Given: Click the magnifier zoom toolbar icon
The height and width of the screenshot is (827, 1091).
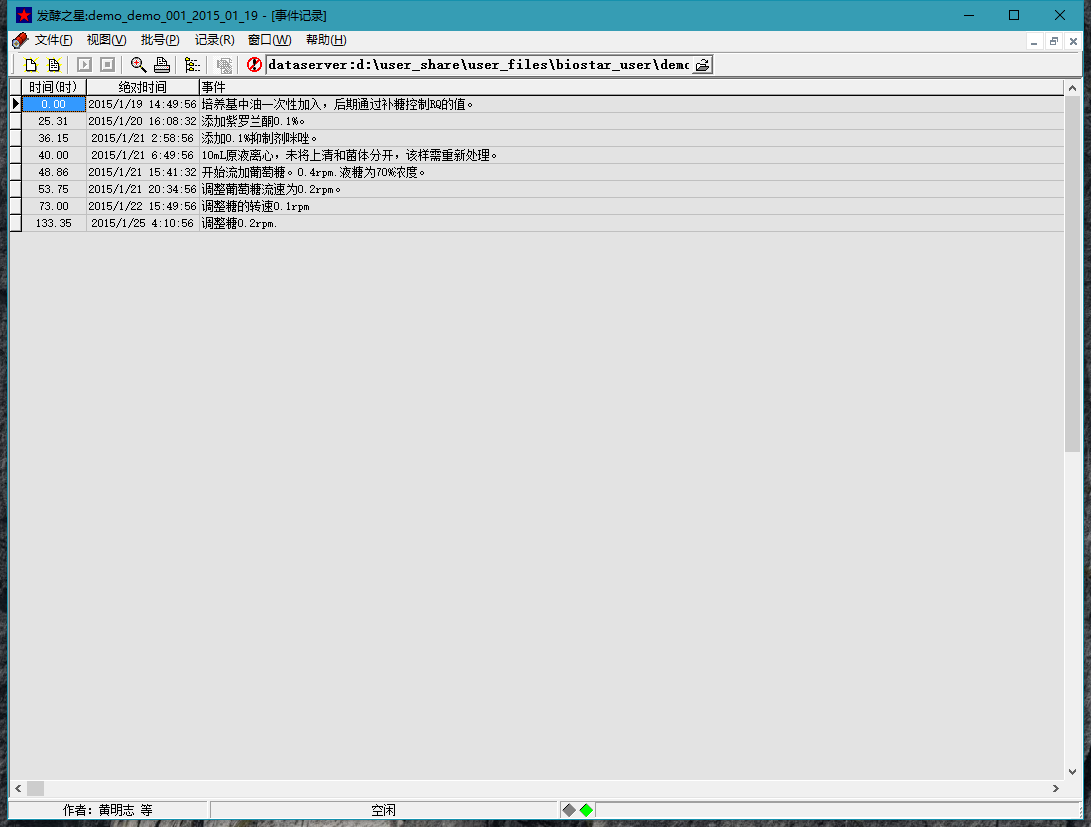Looking at the screenshot, I should pos(138,65).
